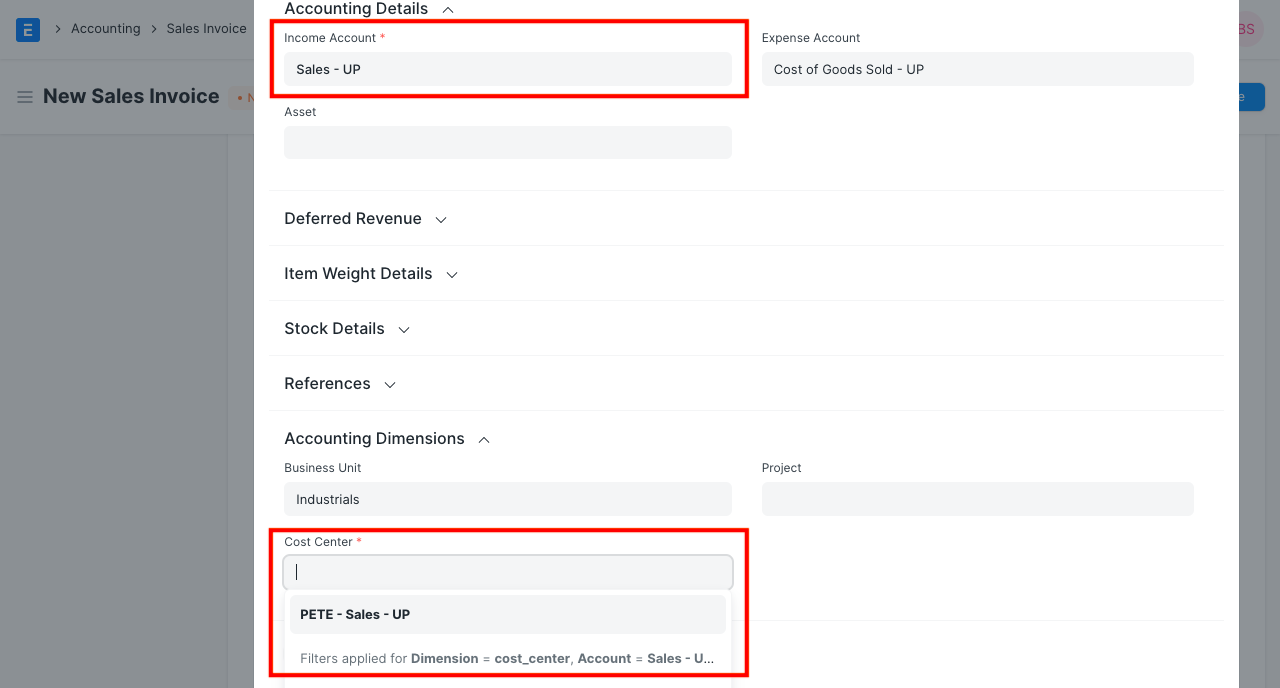Click the blue action button top right
The image size is (1280, 688).
[x=1250, y=96]
